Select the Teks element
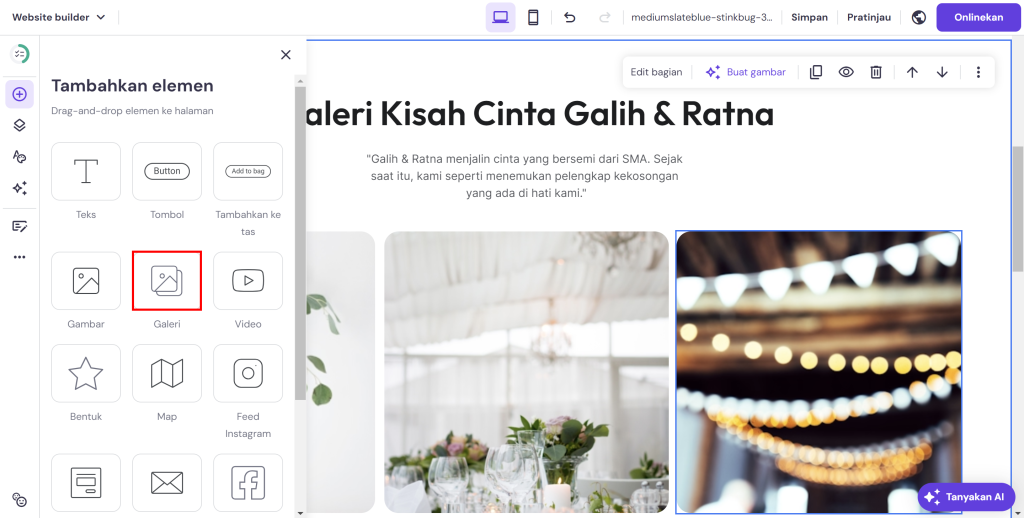The height and width of the screenshot is (518, 1024). point(86,171)
